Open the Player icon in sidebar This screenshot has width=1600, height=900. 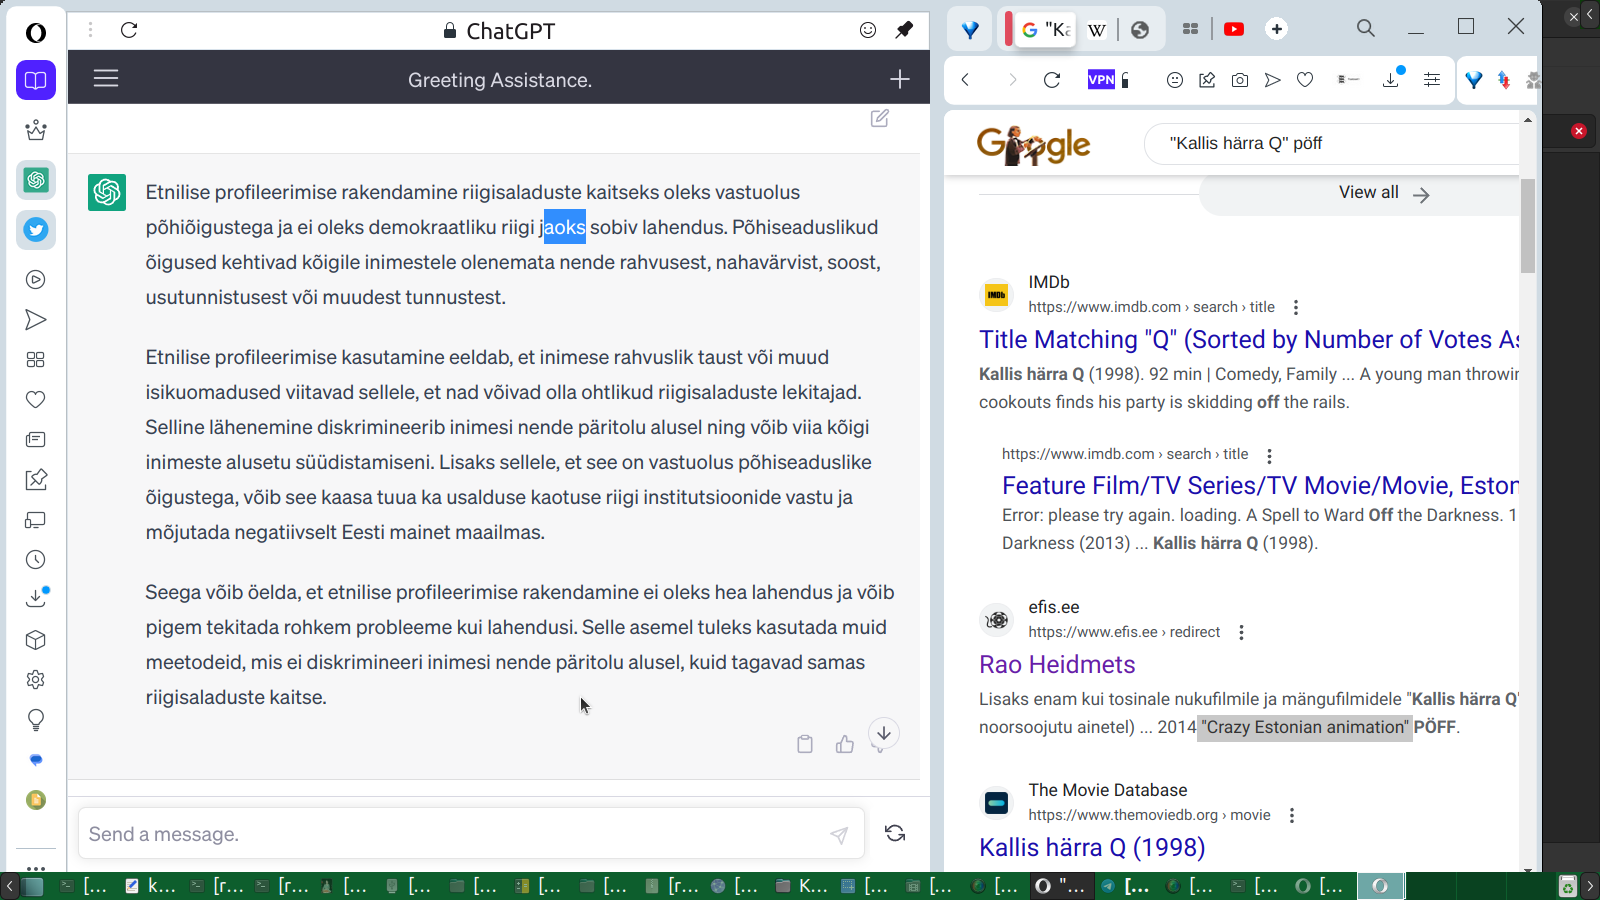[36, 280]
